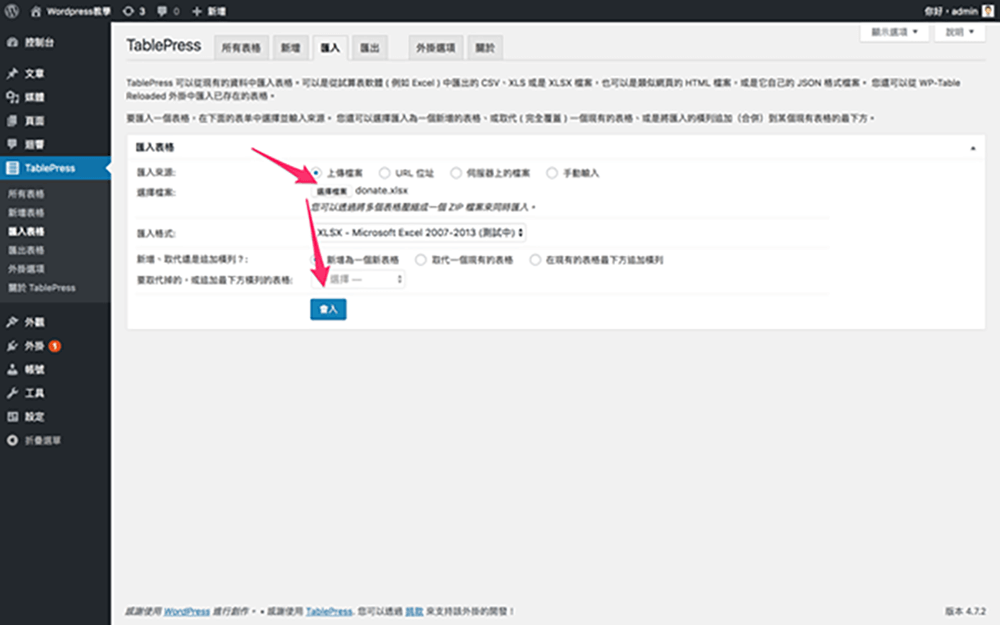Image resolution: width=1000 pixels, height=625 pixels.
Task: Open the Posts pin icon in sidebar
Action: point(12,73)
